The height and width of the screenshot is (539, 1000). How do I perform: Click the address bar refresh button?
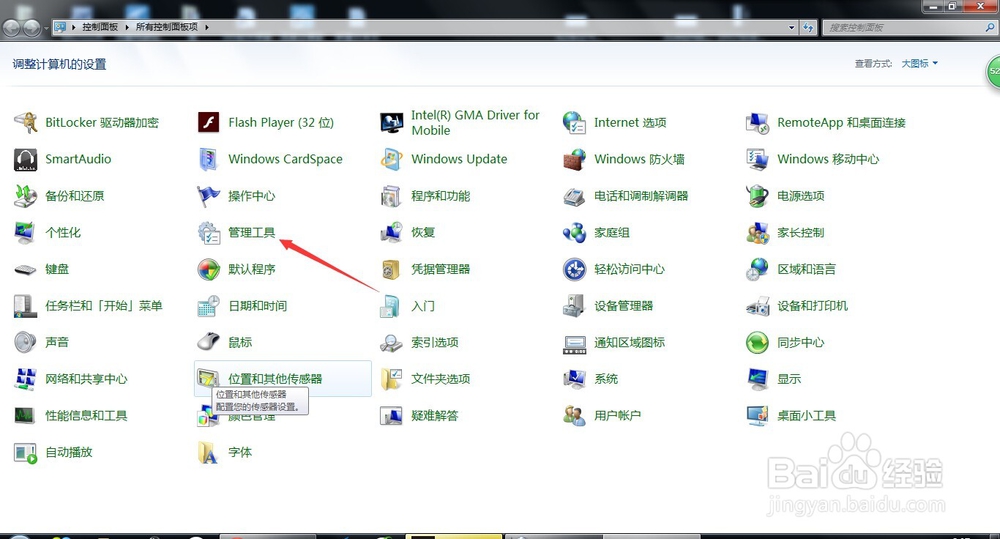click(808, 27)
